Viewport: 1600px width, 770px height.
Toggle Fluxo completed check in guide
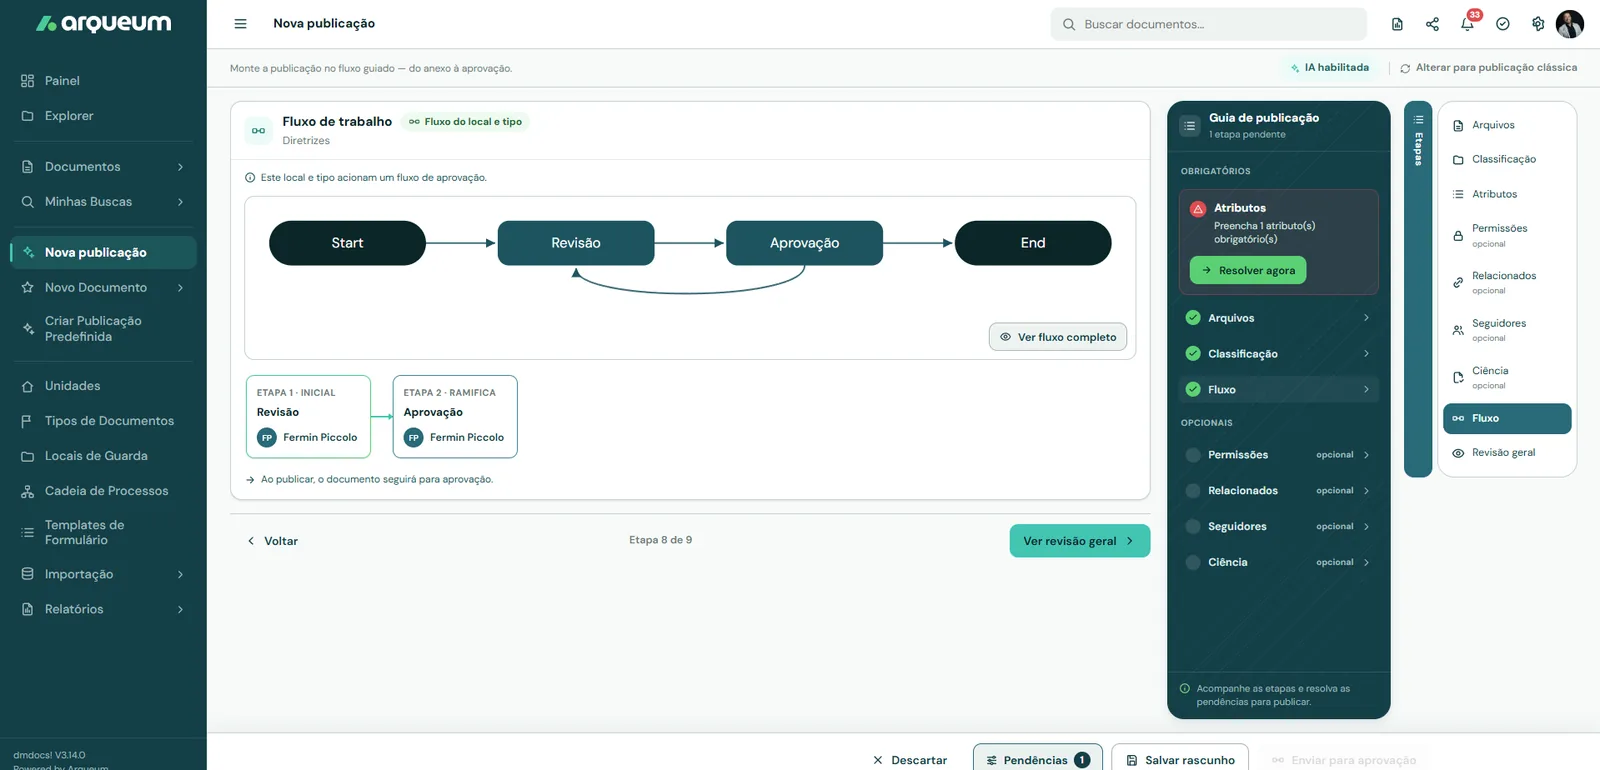(1193, 389)
